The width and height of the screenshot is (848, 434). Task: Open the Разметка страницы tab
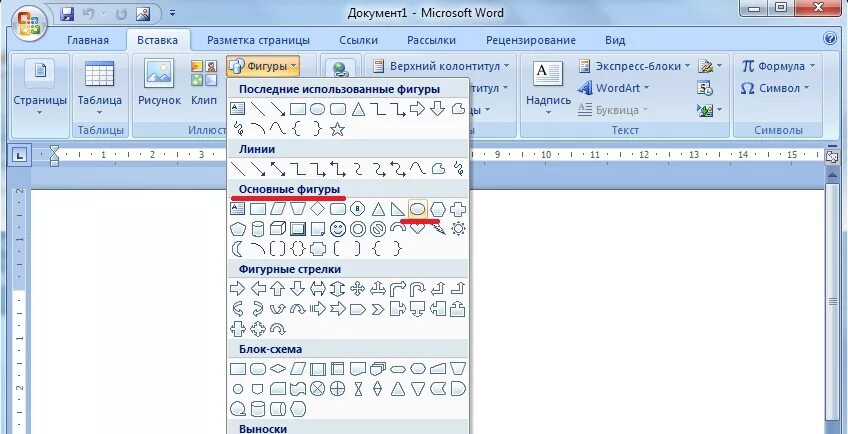coord(259,40)
